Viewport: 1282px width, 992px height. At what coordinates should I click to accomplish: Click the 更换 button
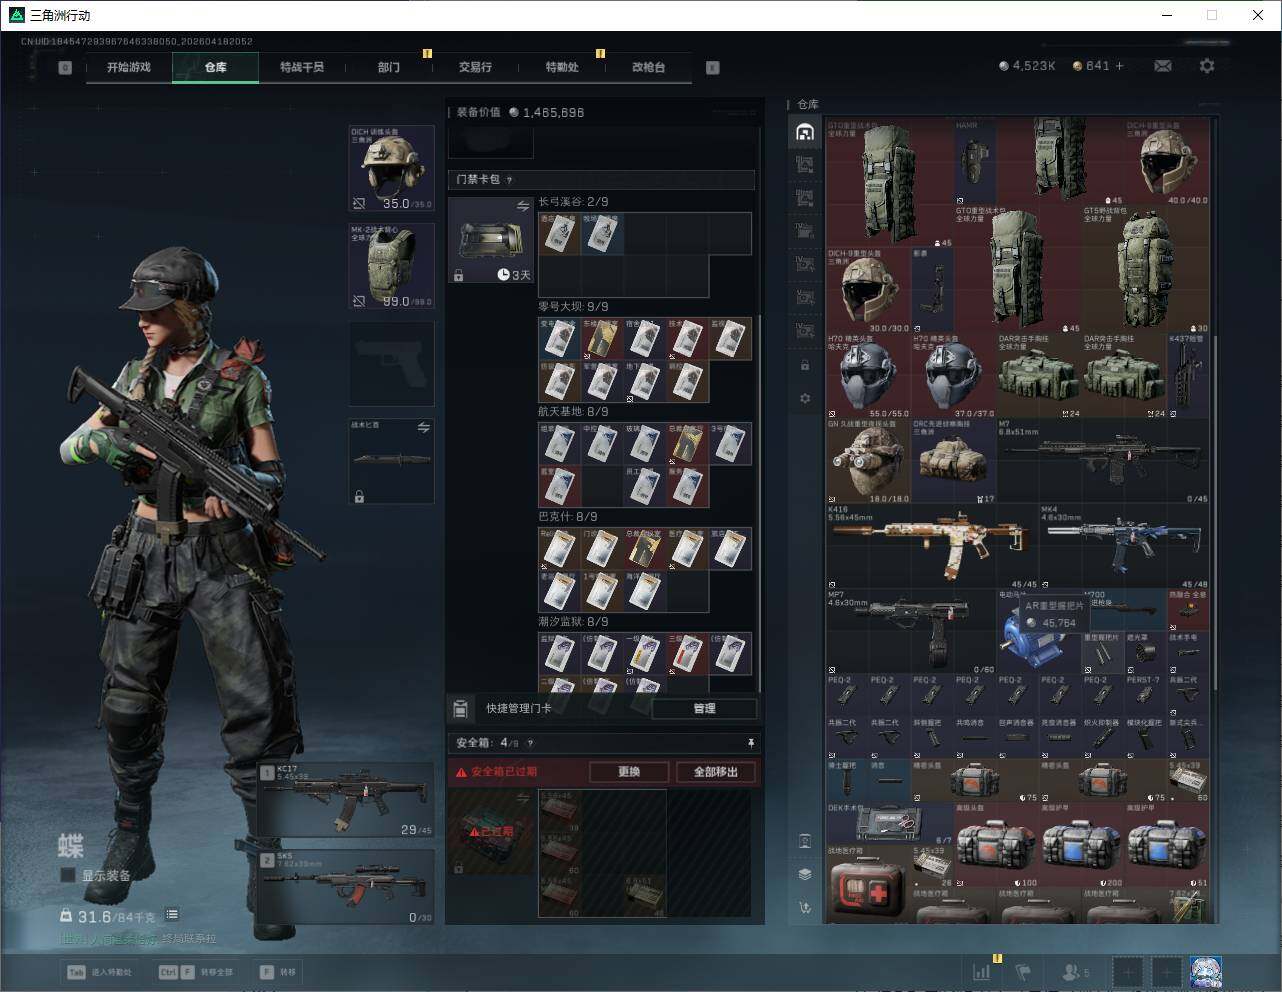pyautogui.click(x=628, y=772)
